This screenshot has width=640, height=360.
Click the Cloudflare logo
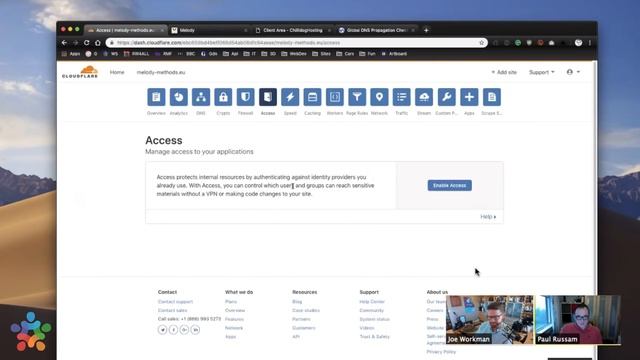click(x=80, y=72)
